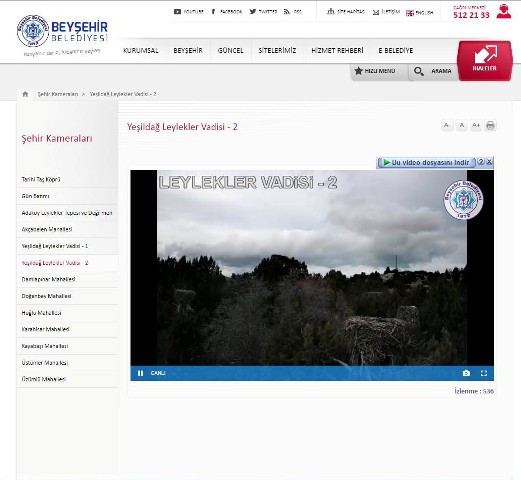Expand the E Belediye menu

[x=395, y=50]
